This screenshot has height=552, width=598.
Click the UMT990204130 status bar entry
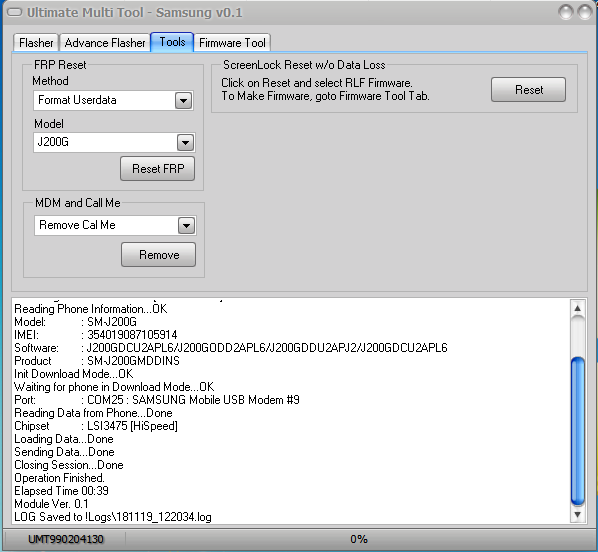tap(66, 539)
